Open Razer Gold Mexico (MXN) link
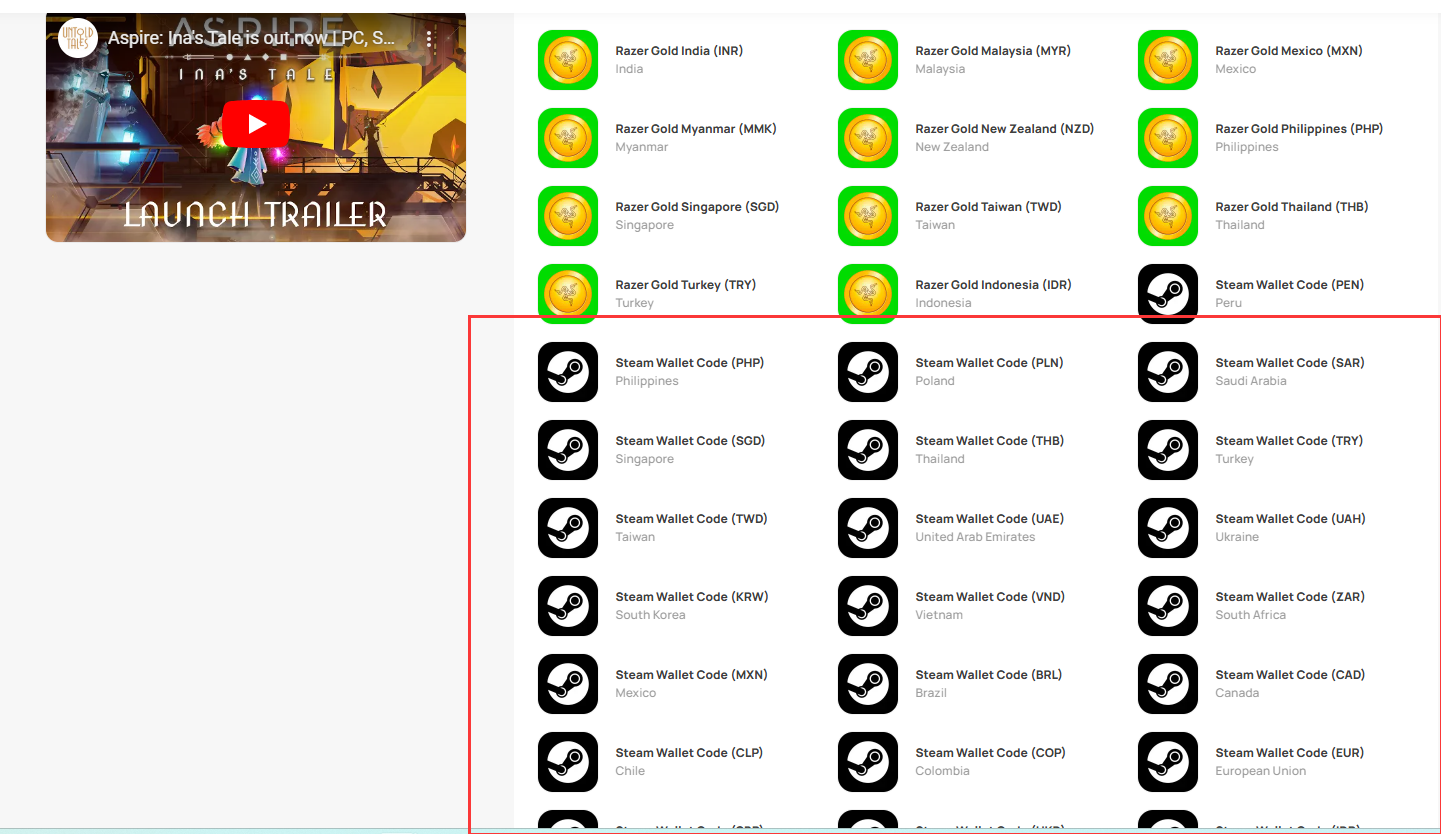 click(1289, 51)
